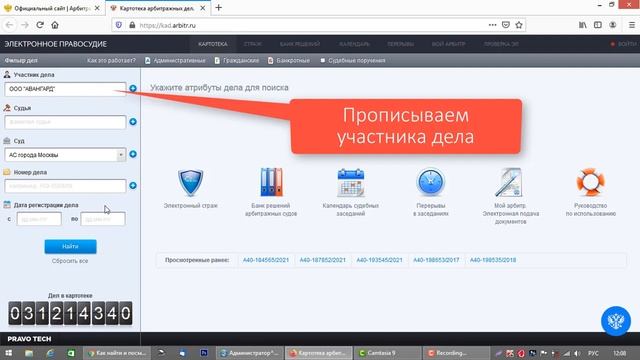Click the Участник дела input with ООО "АВАНГАРД"
Image resolution: width=640 pixels, height=360 pixels.
pyautogui.click(x=65, y=89)
